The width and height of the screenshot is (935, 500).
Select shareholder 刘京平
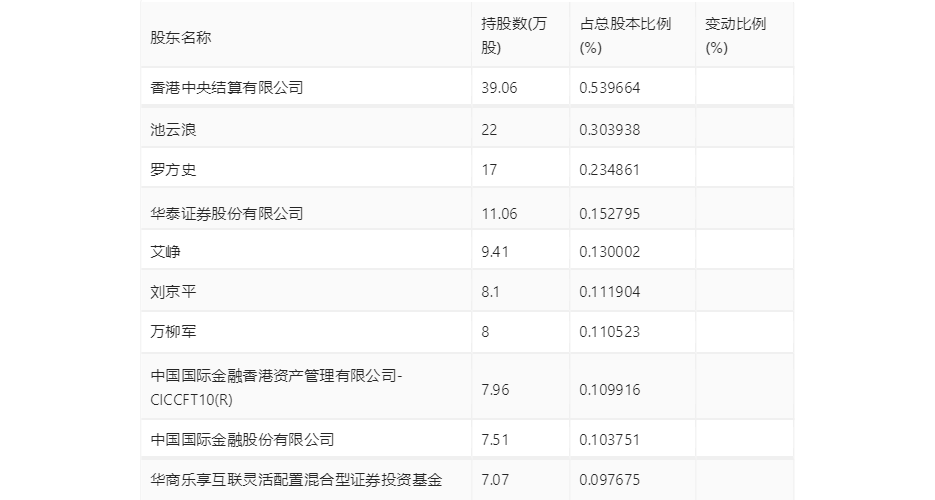coord(173,291)
